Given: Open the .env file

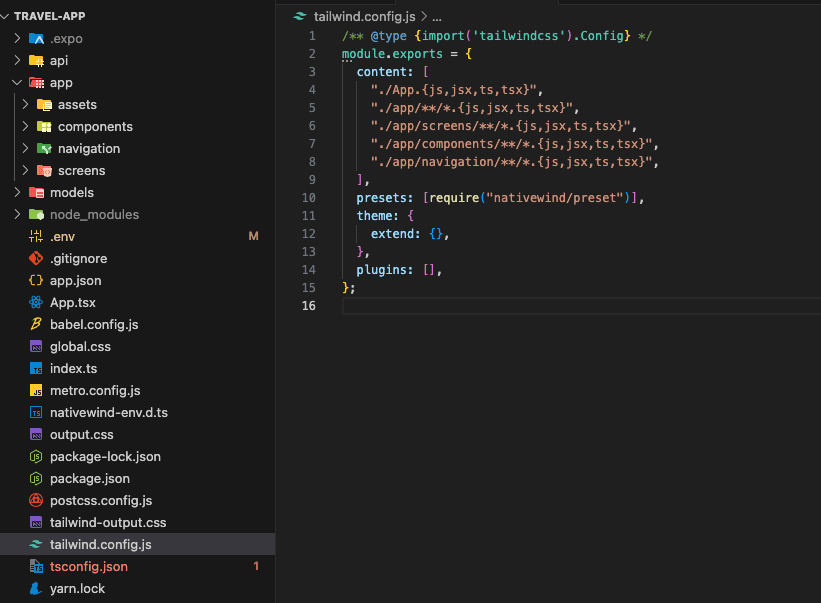Looking at the screenshot, I should 138,236.
